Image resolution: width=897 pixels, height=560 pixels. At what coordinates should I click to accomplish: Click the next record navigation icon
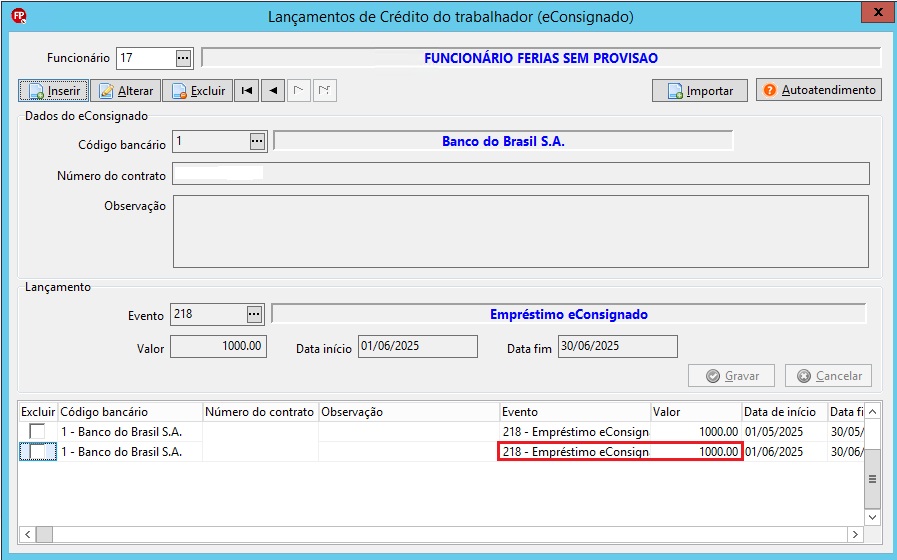pyautogui.click(x=299, y=90)
